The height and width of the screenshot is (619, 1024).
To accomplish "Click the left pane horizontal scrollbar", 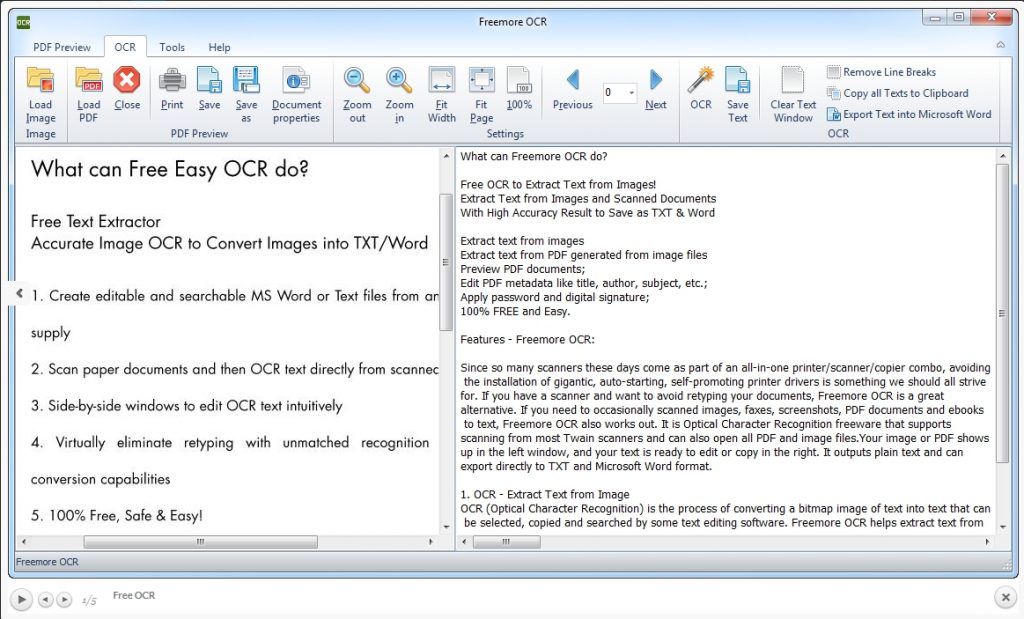I will click(200, 542).
